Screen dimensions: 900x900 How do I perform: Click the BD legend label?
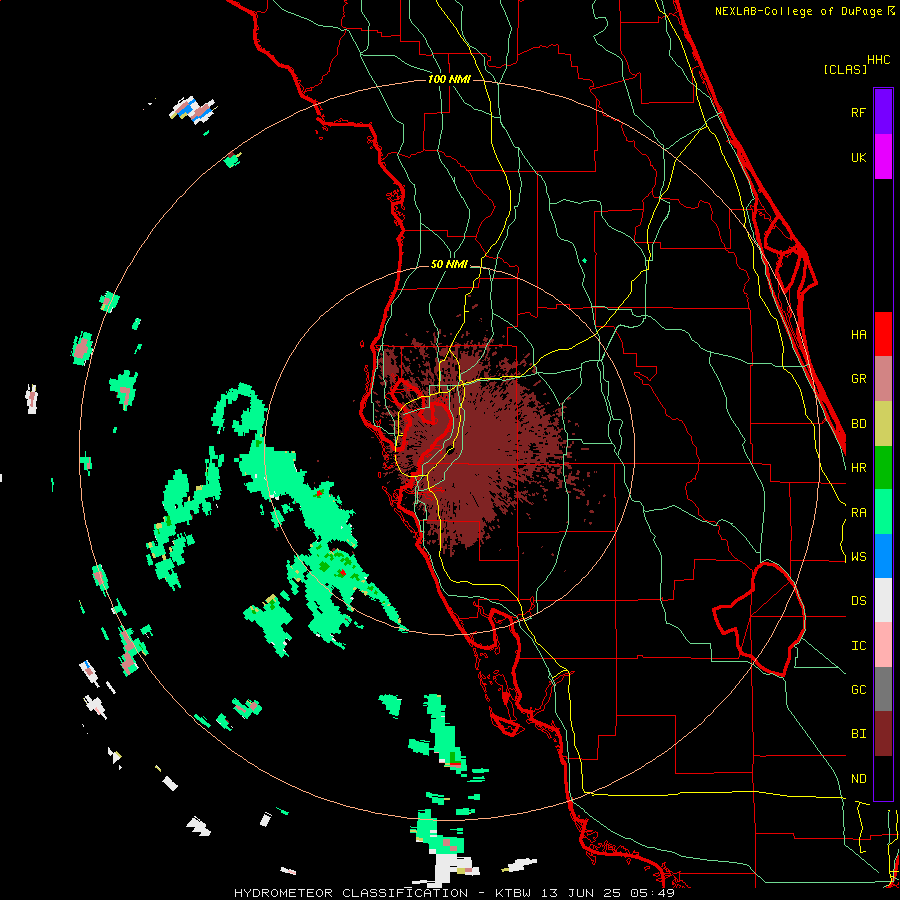click(x=858, y=424)
